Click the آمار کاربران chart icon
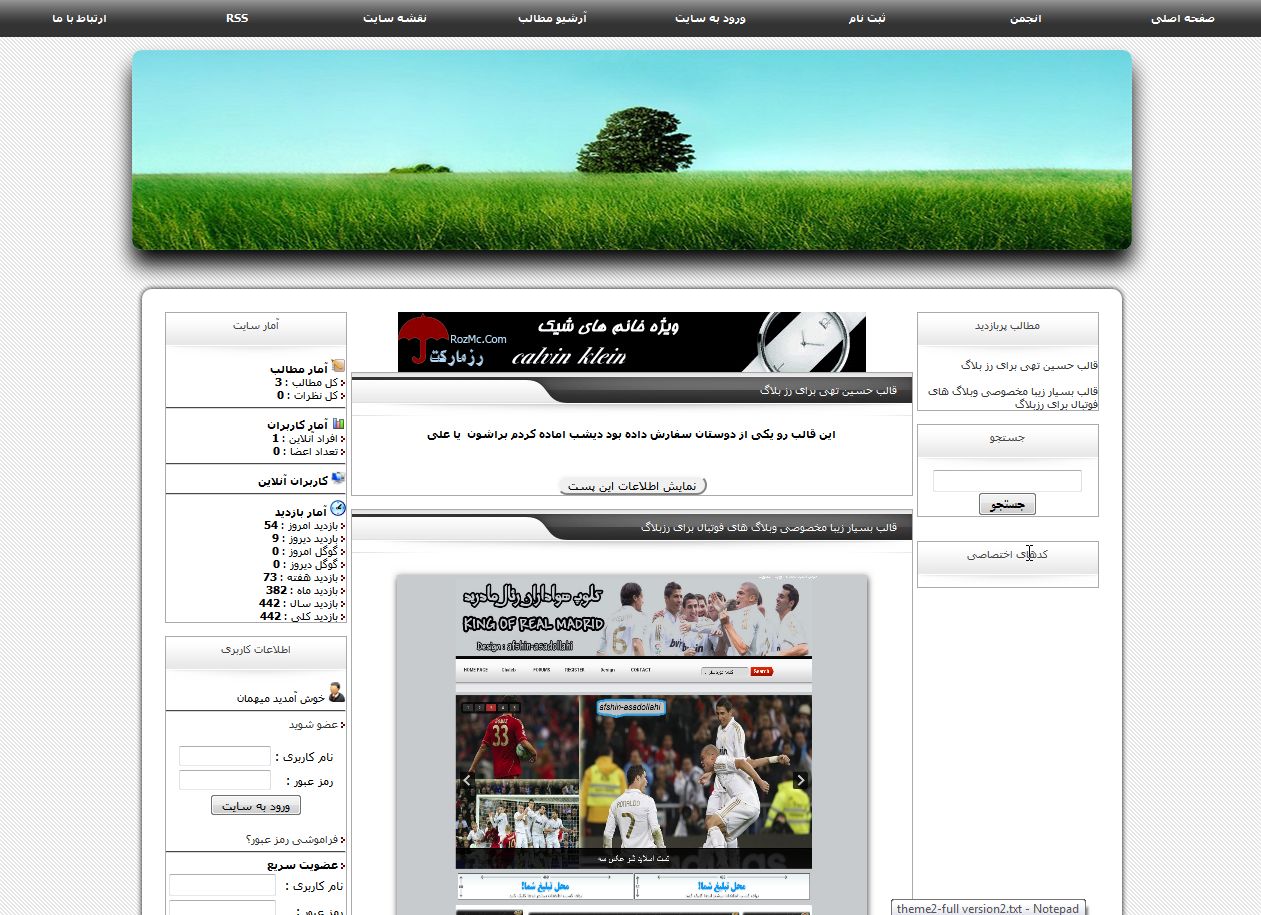Viewport: 1261px width, 915px height. pos(338,423)
